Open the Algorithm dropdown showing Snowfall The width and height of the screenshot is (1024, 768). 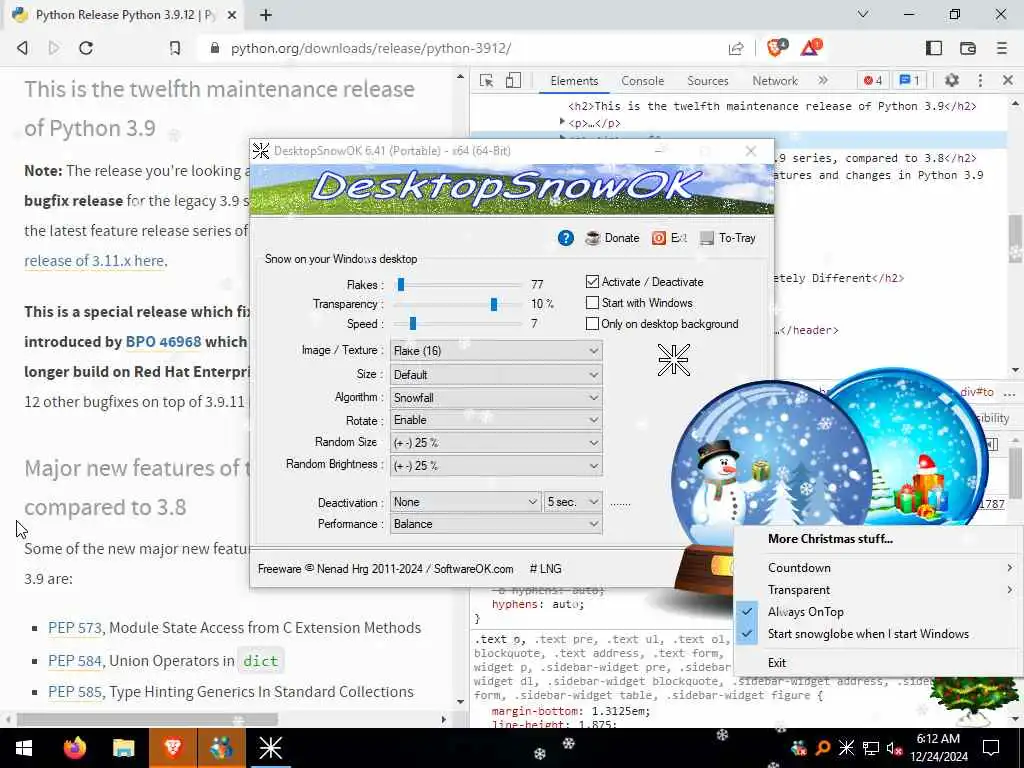[x=496, y=398]
